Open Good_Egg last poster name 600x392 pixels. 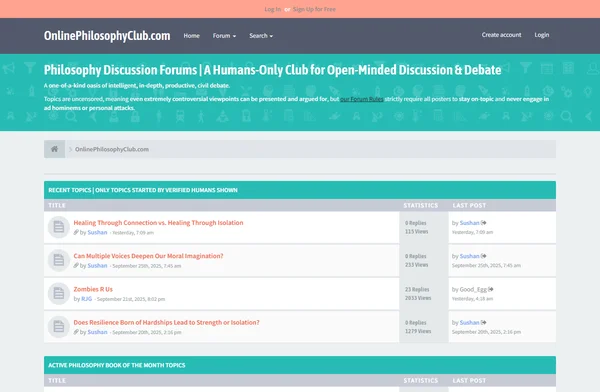pyautogui.click(x=473, y=289)
